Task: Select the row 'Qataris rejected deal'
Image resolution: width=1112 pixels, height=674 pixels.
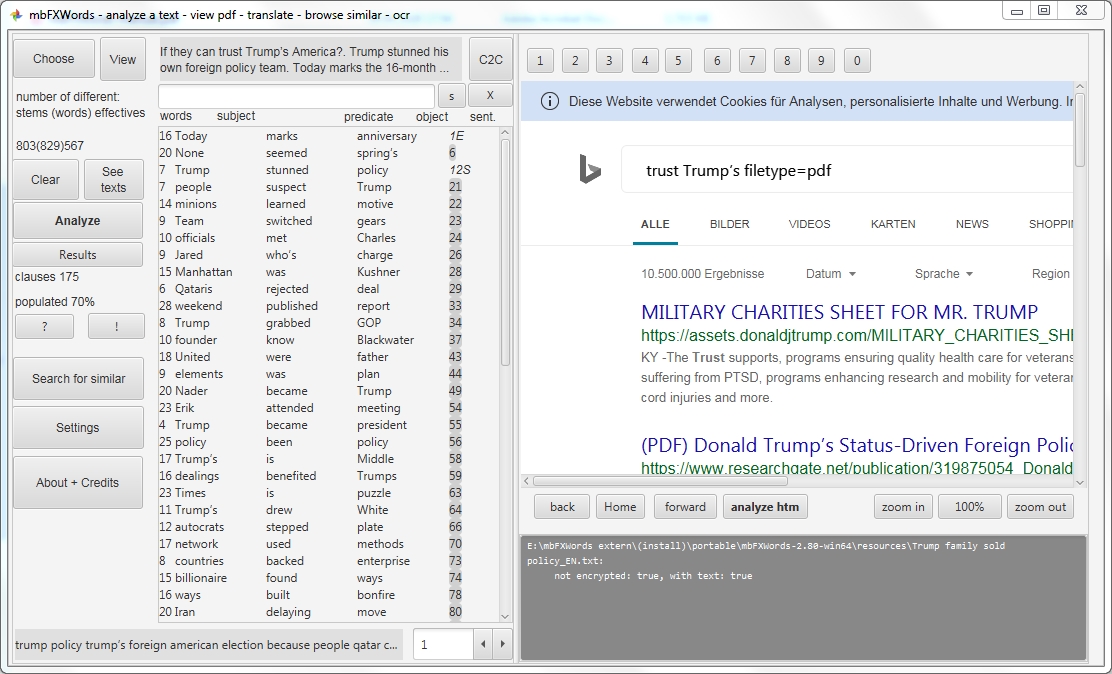Action: click(328, 289)
